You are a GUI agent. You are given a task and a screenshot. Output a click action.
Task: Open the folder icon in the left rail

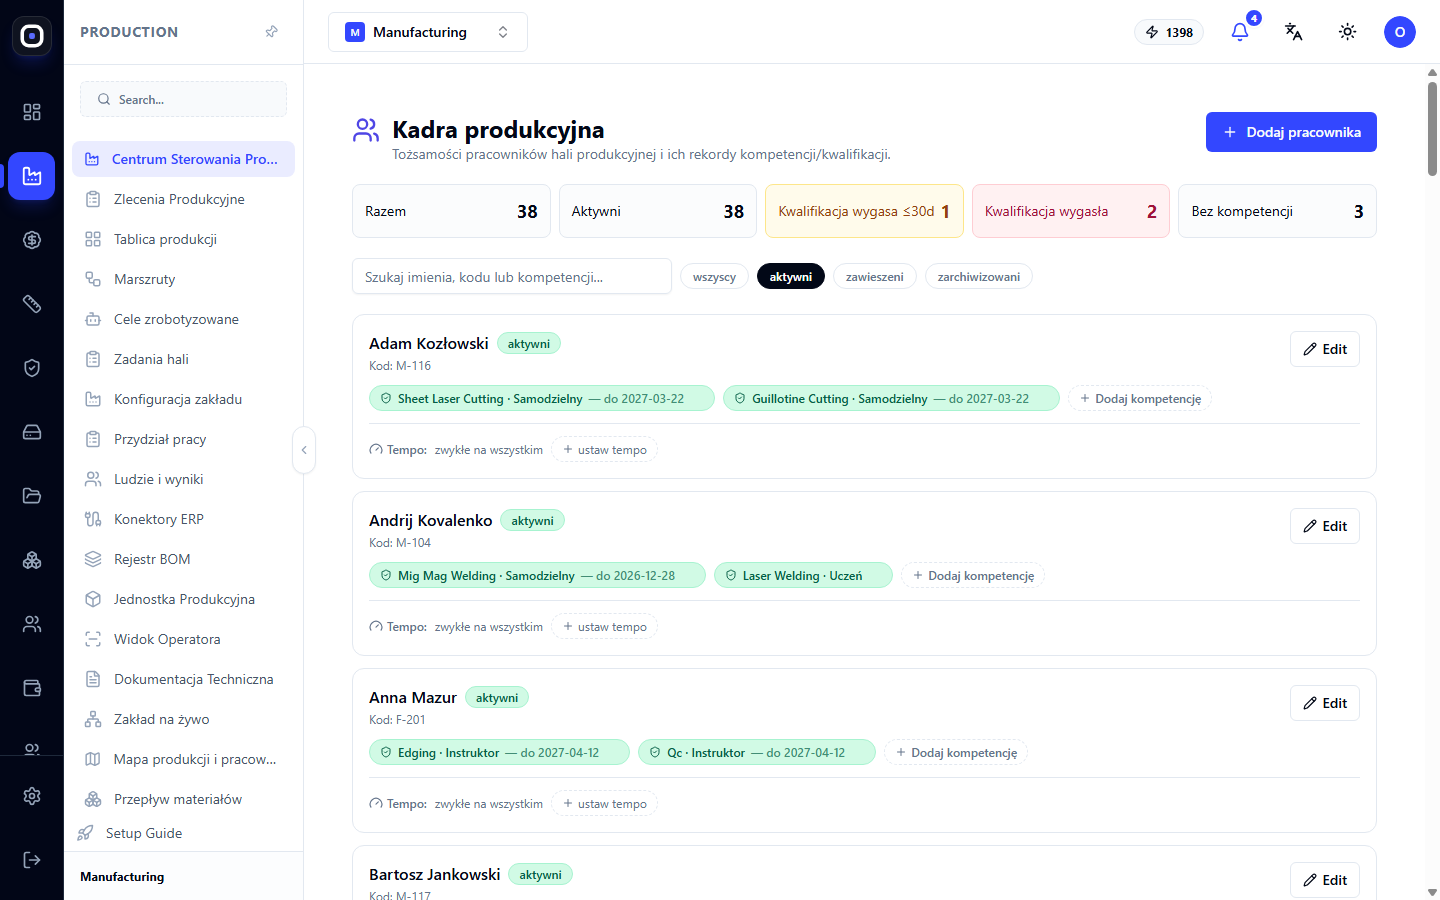tap(32, 496)
